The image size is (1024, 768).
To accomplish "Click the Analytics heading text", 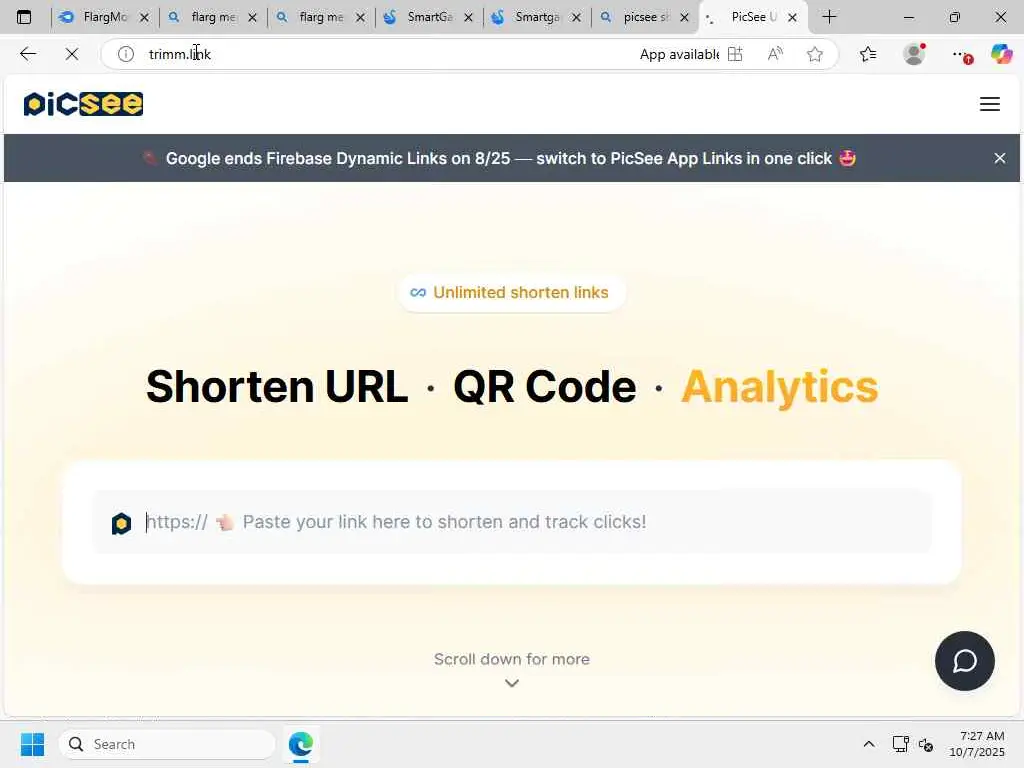I will pyautogui.click(x=780, y=387).
